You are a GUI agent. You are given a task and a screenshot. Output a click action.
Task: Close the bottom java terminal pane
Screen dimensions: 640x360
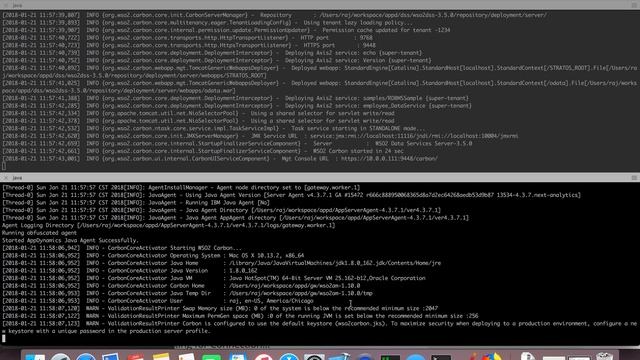pyautogui.click(x=5, y=178)
